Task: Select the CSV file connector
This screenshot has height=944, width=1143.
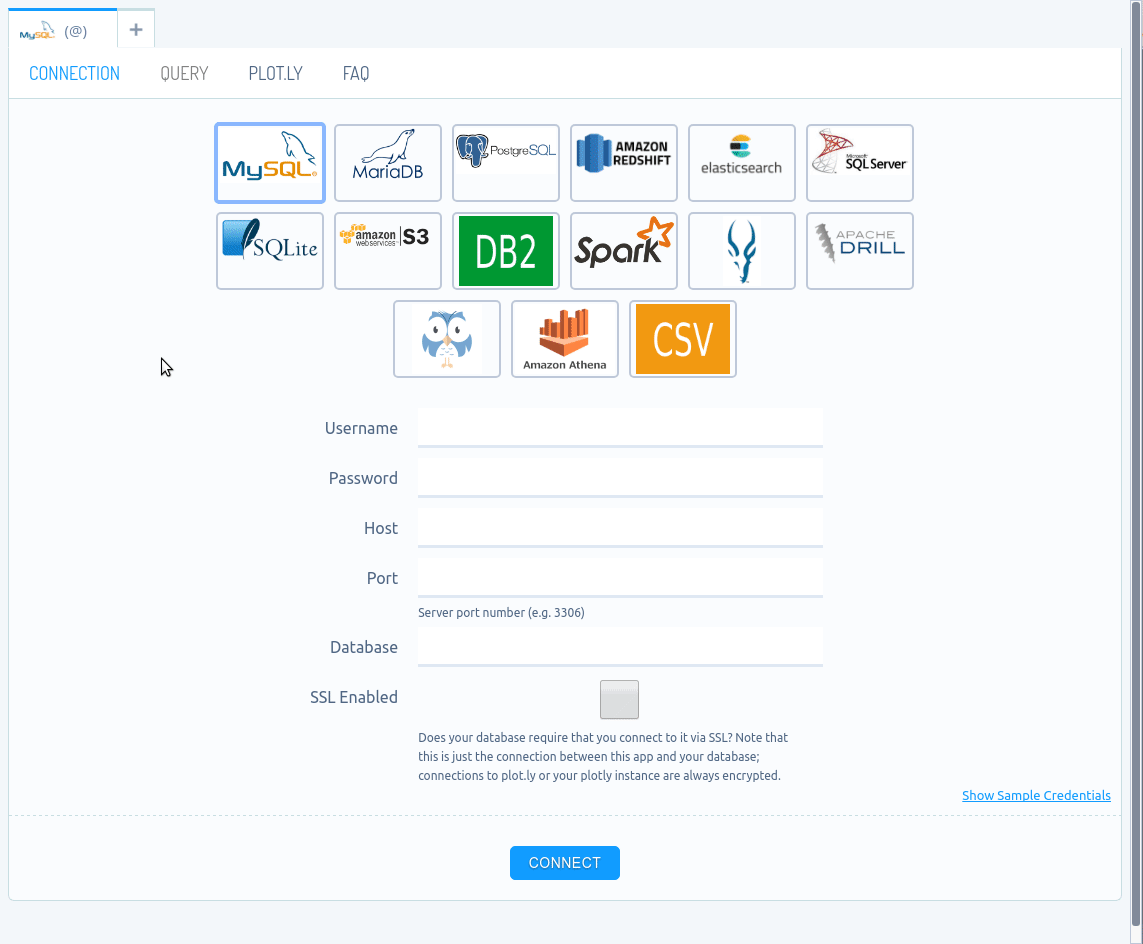Action: [x=683, y=339]
